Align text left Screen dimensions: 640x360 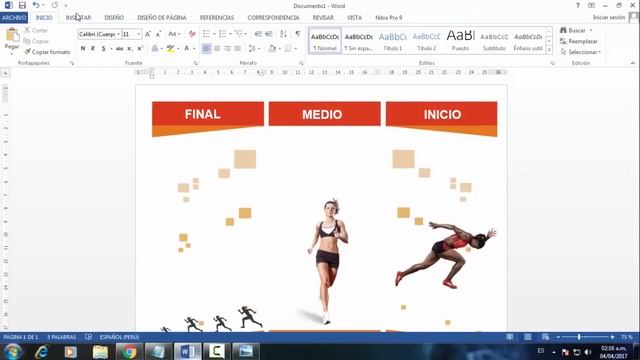click(x=207, y=49)
